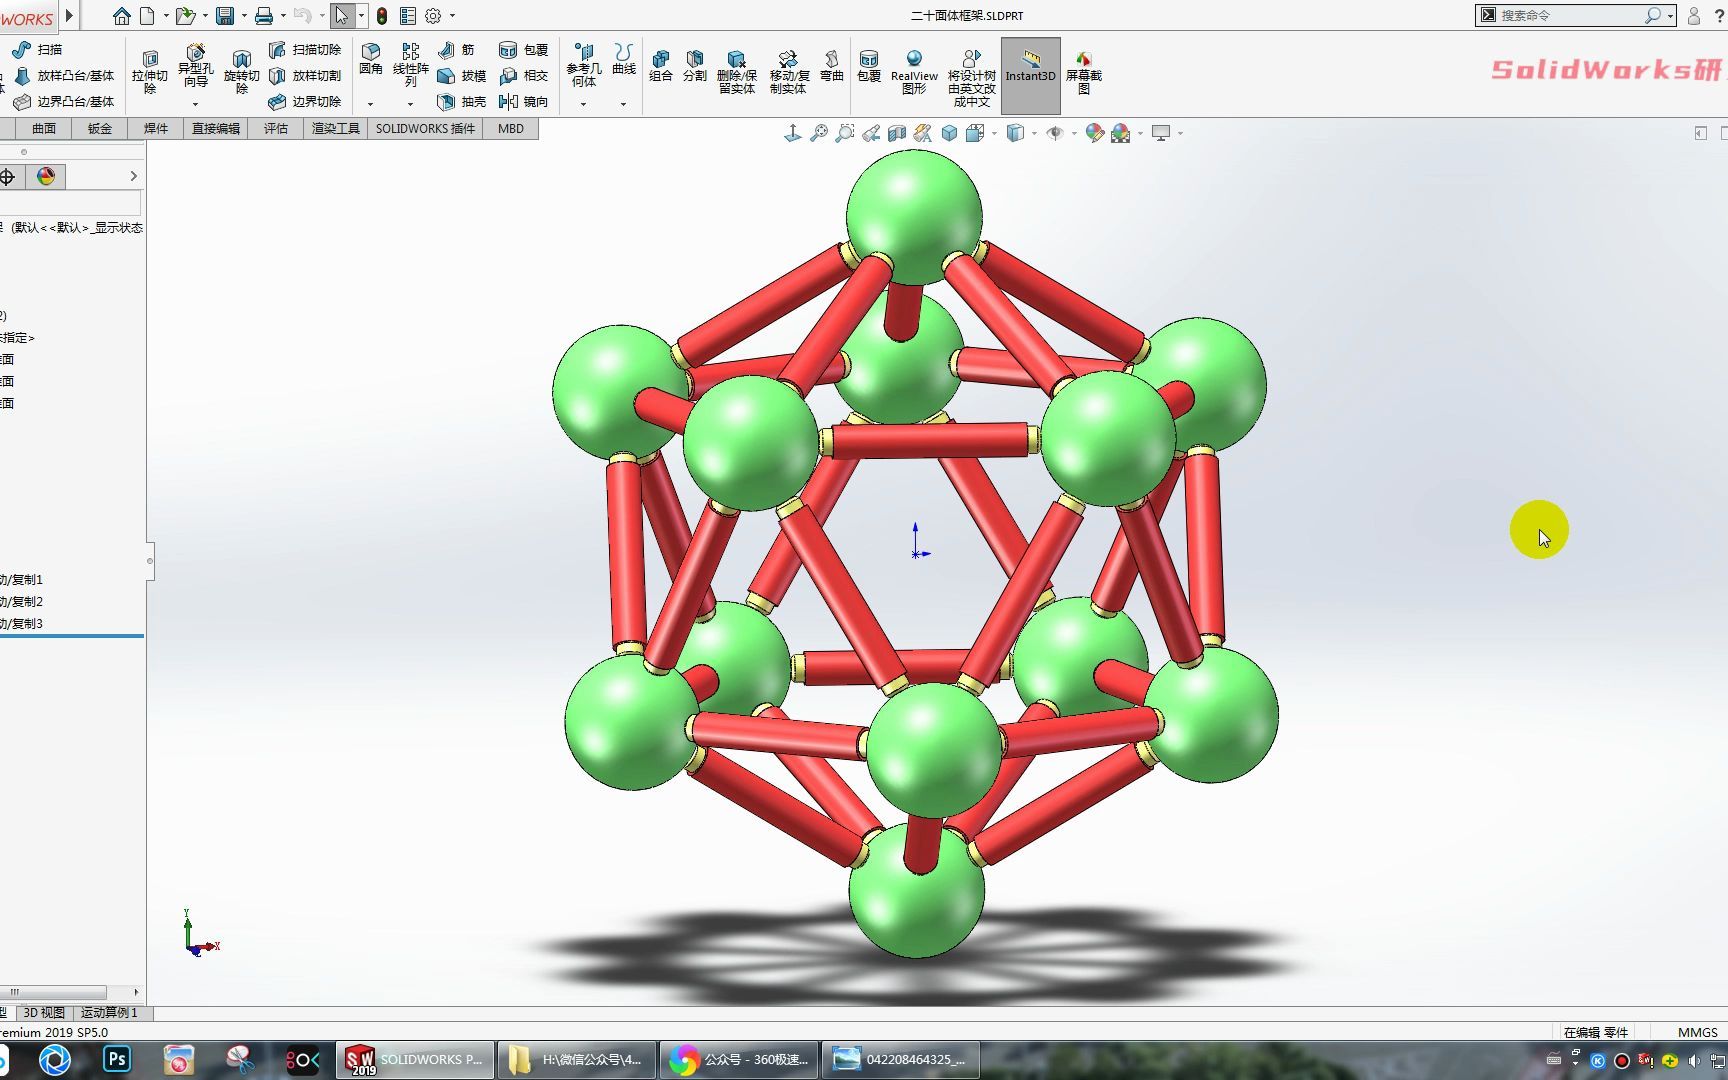1728x1080 pixels.
Task: Click the 运动算例1 motion study tab
Action: 109,1012
